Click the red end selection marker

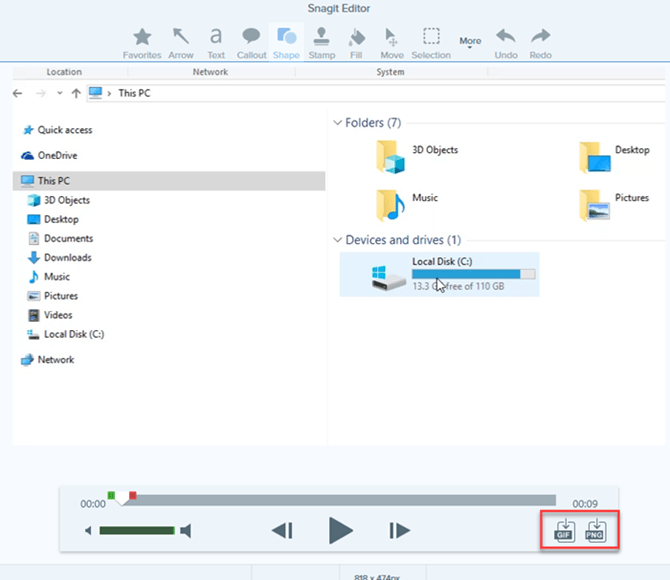click(x=133, y=495)
